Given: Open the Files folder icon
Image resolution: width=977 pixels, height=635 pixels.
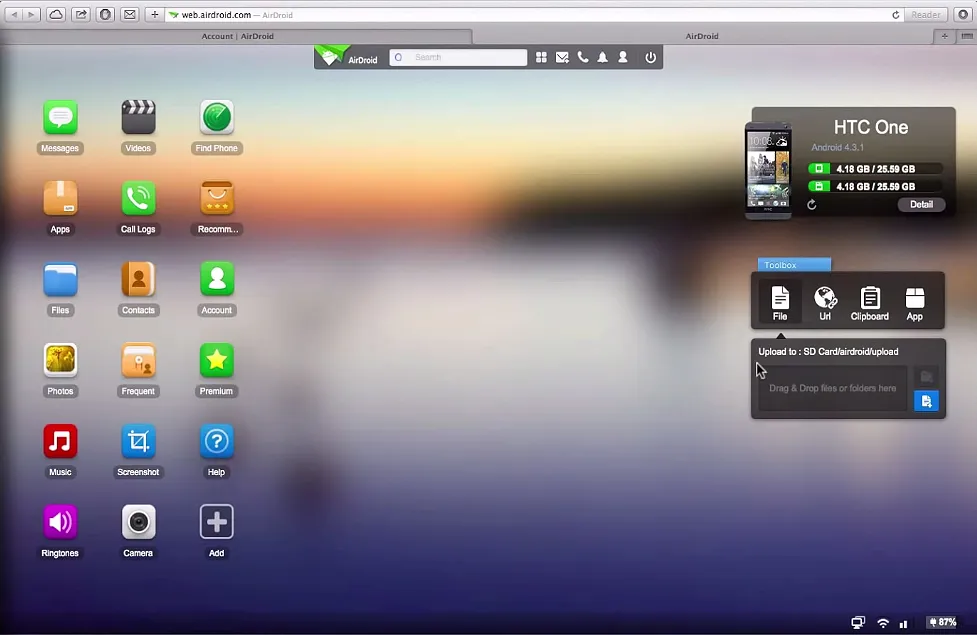Looking at the screenshot, I should (60, 279).
